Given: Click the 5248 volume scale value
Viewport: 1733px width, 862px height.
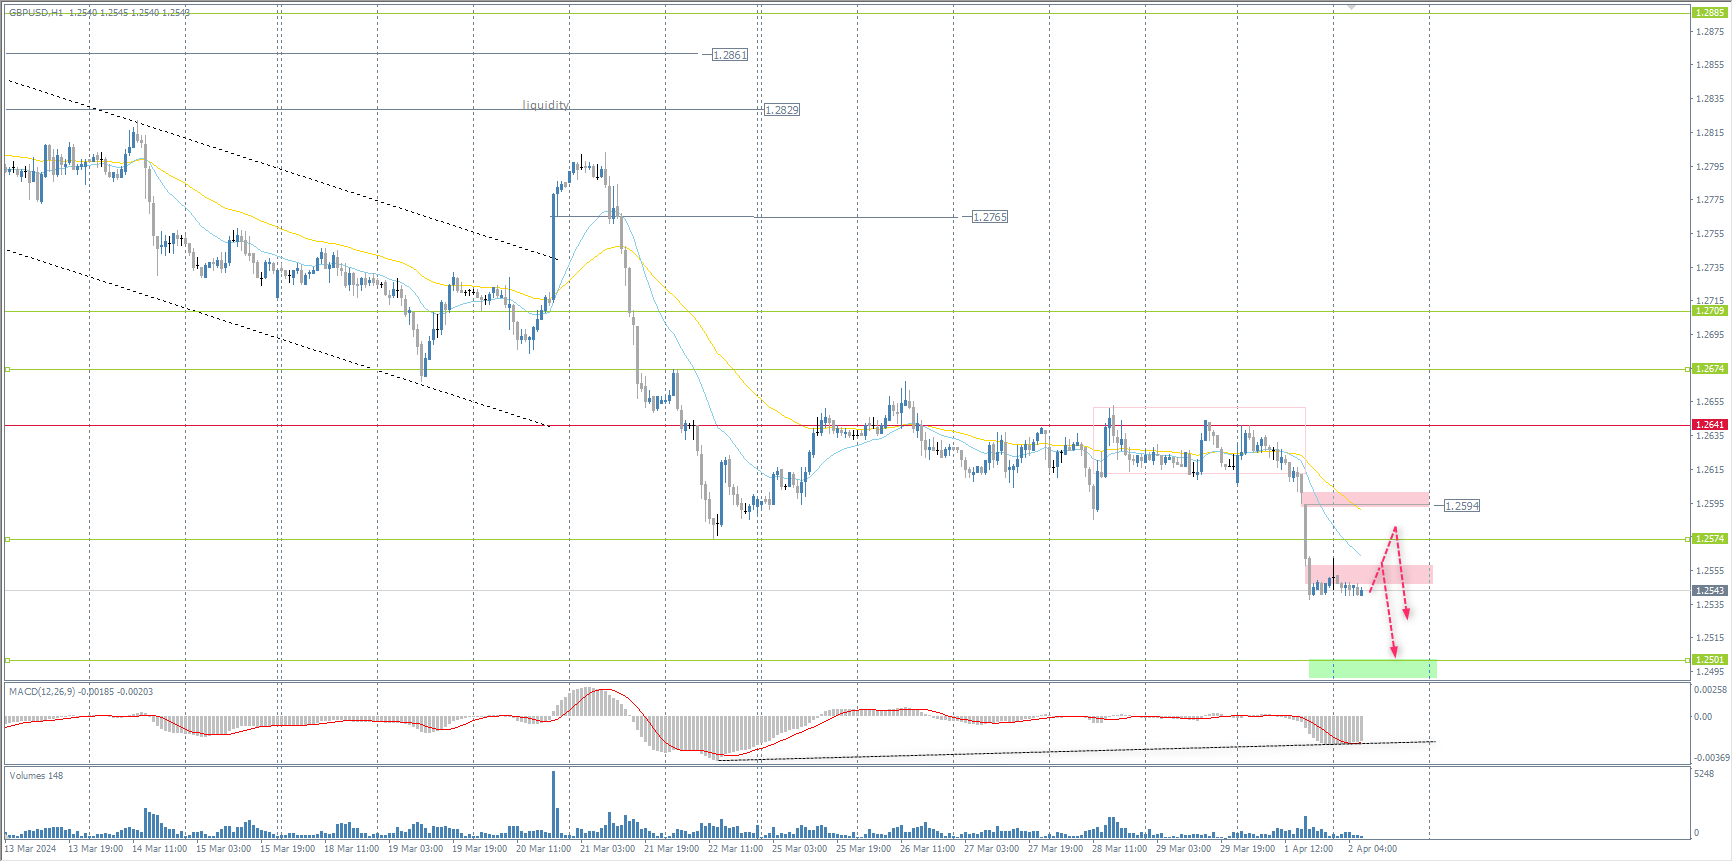Looking at the screenshot, I should tap(1705, 774).
